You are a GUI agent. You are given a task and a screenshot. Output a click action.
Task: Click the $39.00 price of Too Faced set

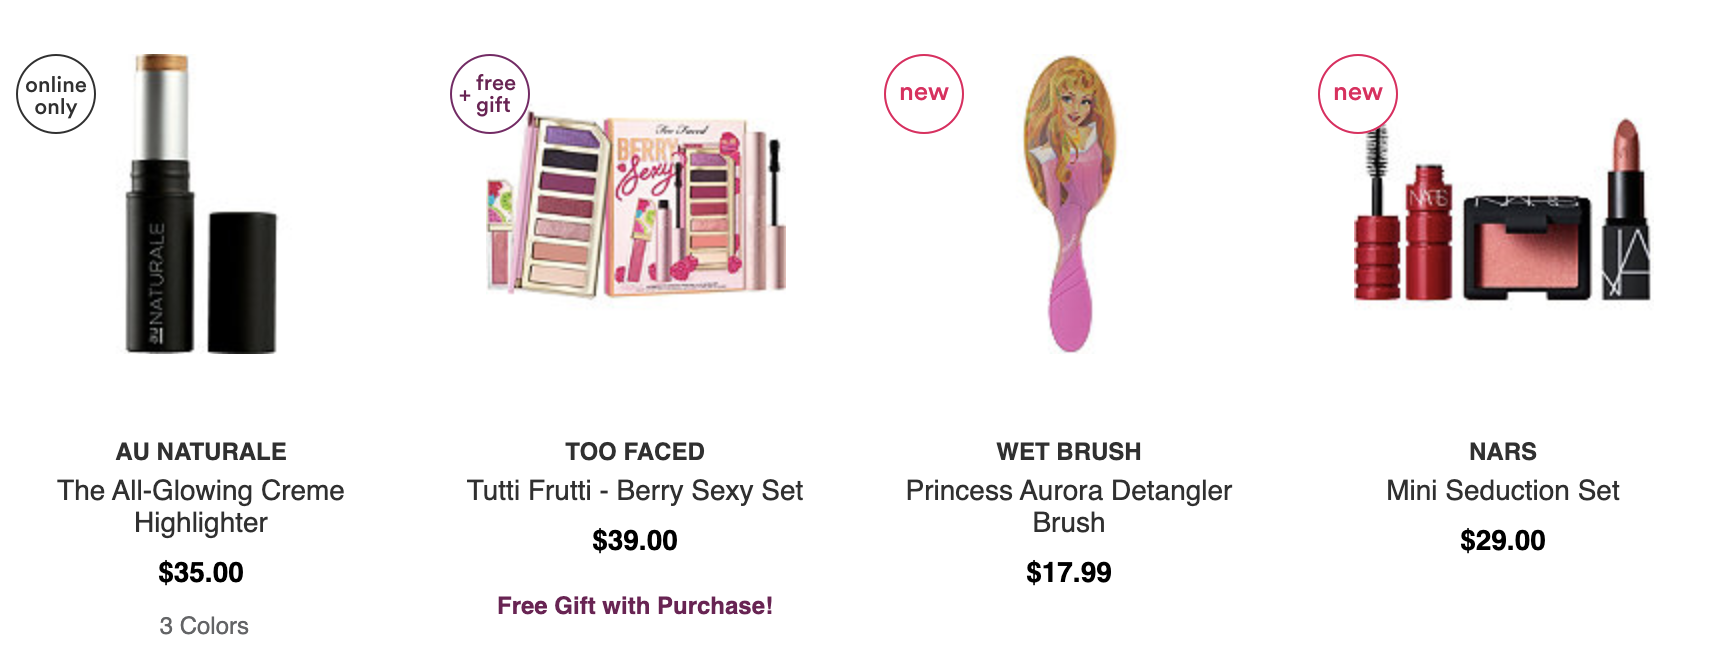635,541
